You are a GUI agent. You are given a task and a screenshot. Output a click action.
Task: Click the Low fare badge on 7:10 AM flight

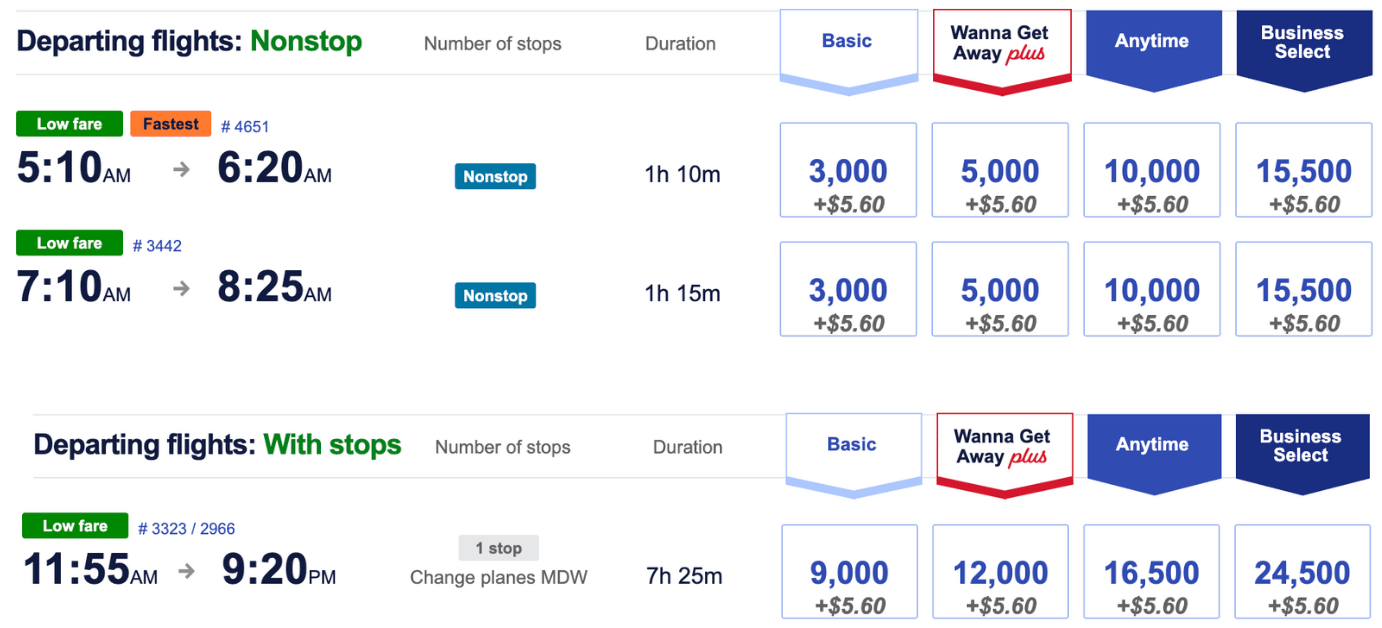tap(69, 243)
